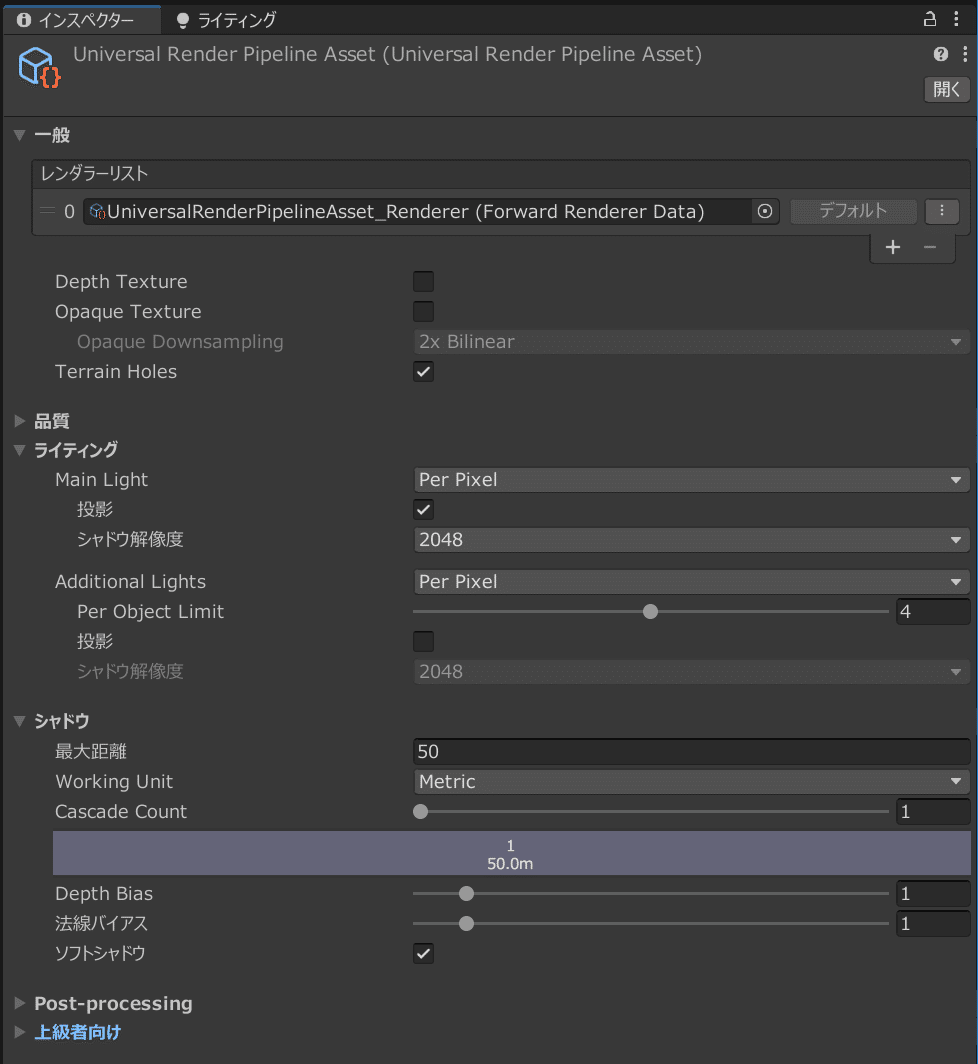Open the renderer entry options menu icon
This screenshot has width=978, height=1064.
click(x=941, y=211)
